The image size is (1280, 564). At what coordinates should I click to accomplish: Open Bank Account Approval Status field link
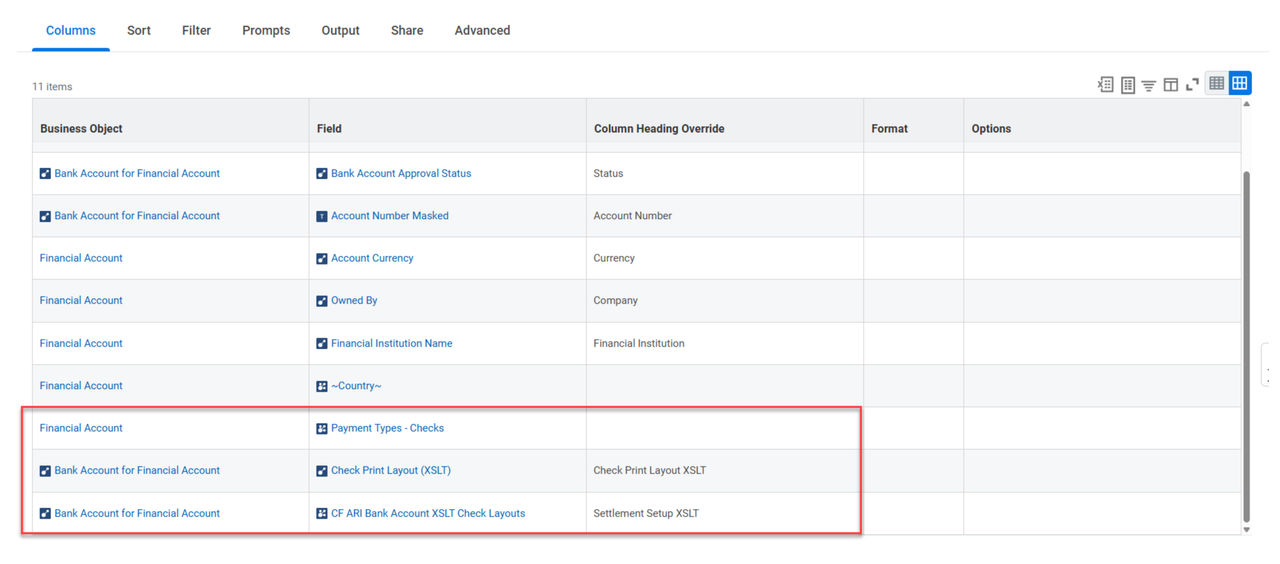point(401,173)
